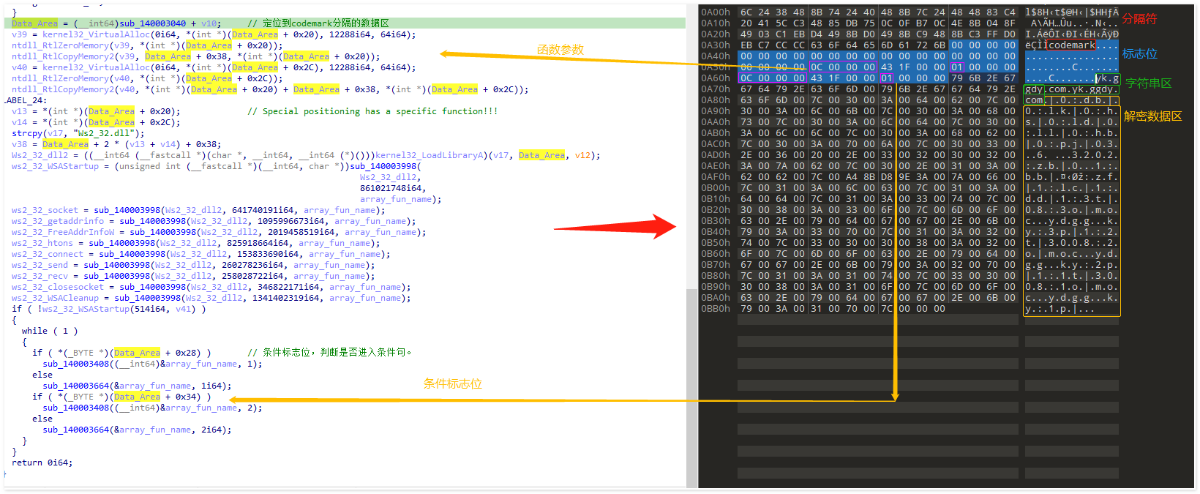Click hex offset 0B00h row label
The image size is (1200, 494).
(714, 187)
